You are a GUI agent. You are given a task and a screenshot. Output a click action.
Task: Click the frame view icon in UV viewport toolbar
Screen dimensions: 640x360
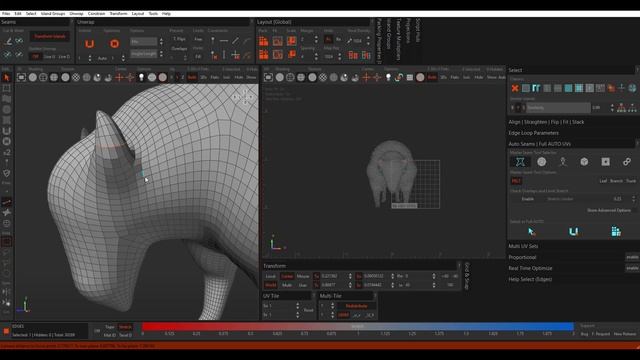click(x=268, y=77)
